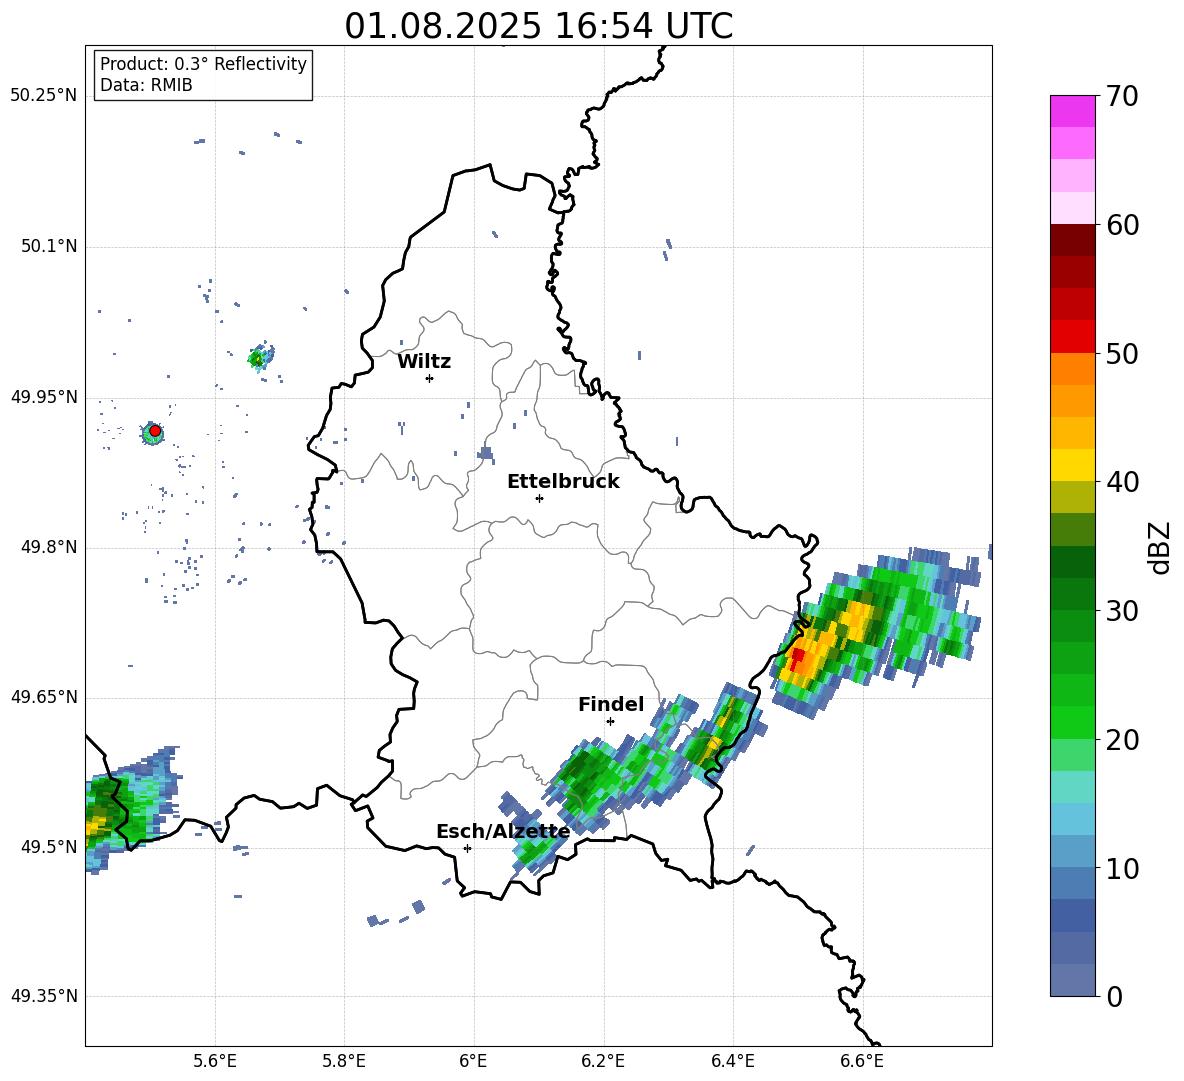
Task: Click the 49.65°N latitude label
Action: 44,696
